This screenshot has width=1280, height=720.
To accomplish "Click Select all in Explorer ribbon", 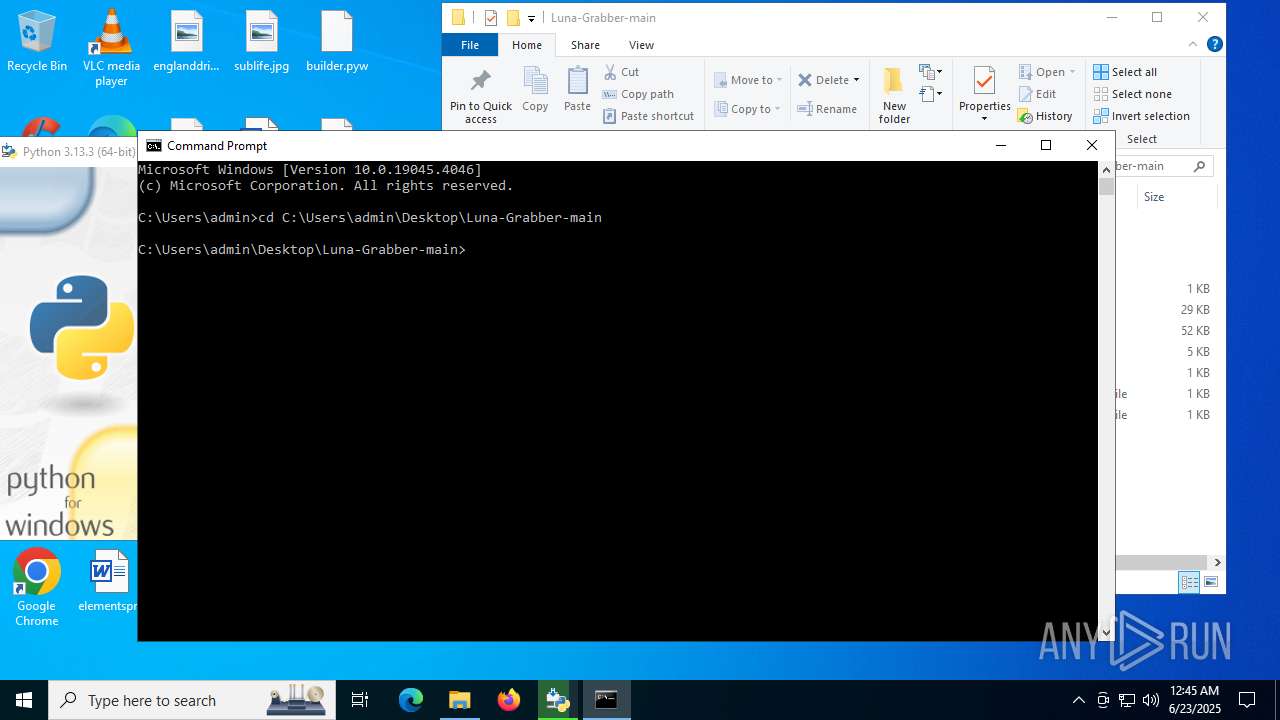I will coord(1125,72).
